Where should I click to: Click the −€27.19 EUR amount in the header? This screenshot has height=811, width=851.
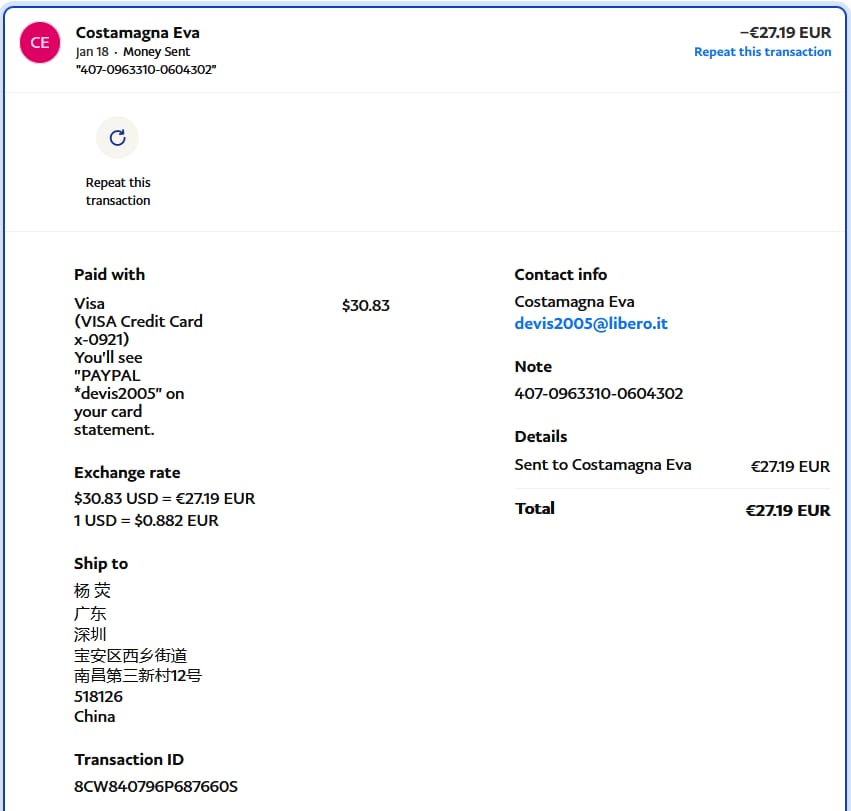point(784,33)
